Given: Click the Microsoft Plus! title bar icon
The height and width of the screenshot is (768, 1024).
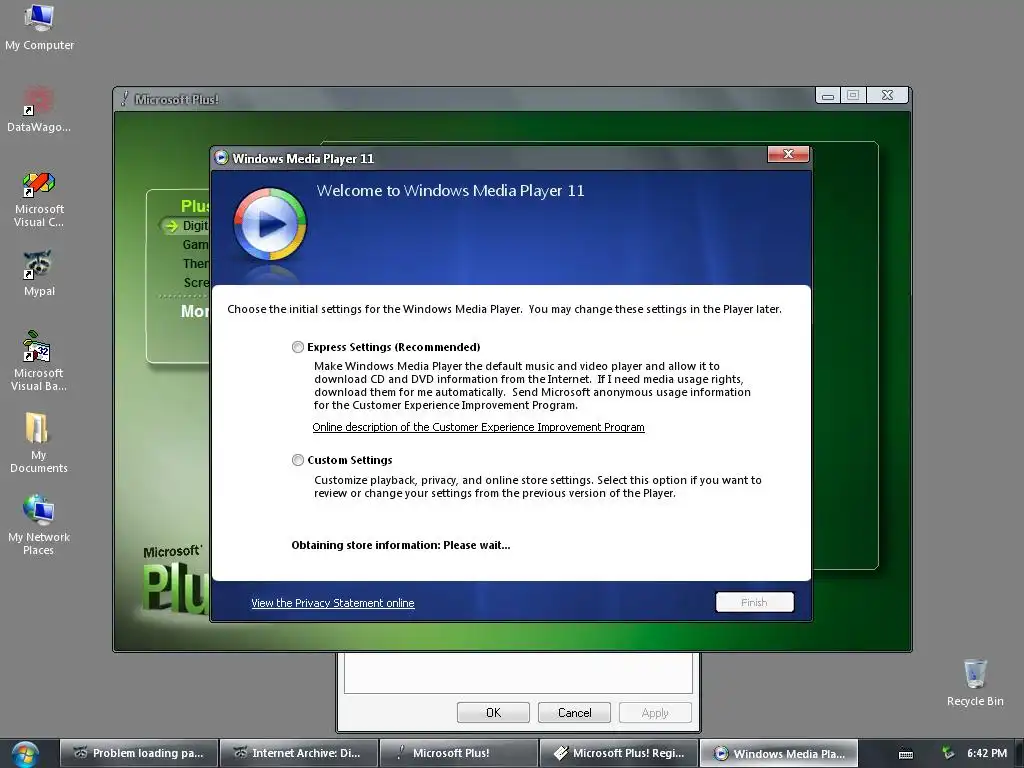Looking at the screenshot, I should coord(124,99).
